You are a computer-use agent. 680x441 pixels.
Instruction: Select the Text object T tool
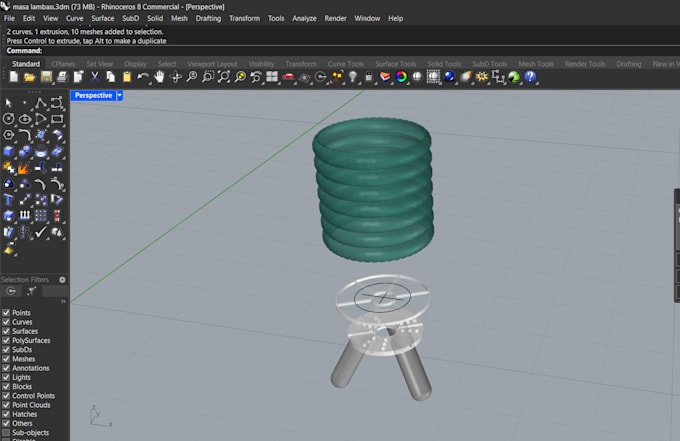(x=8, y=200)
